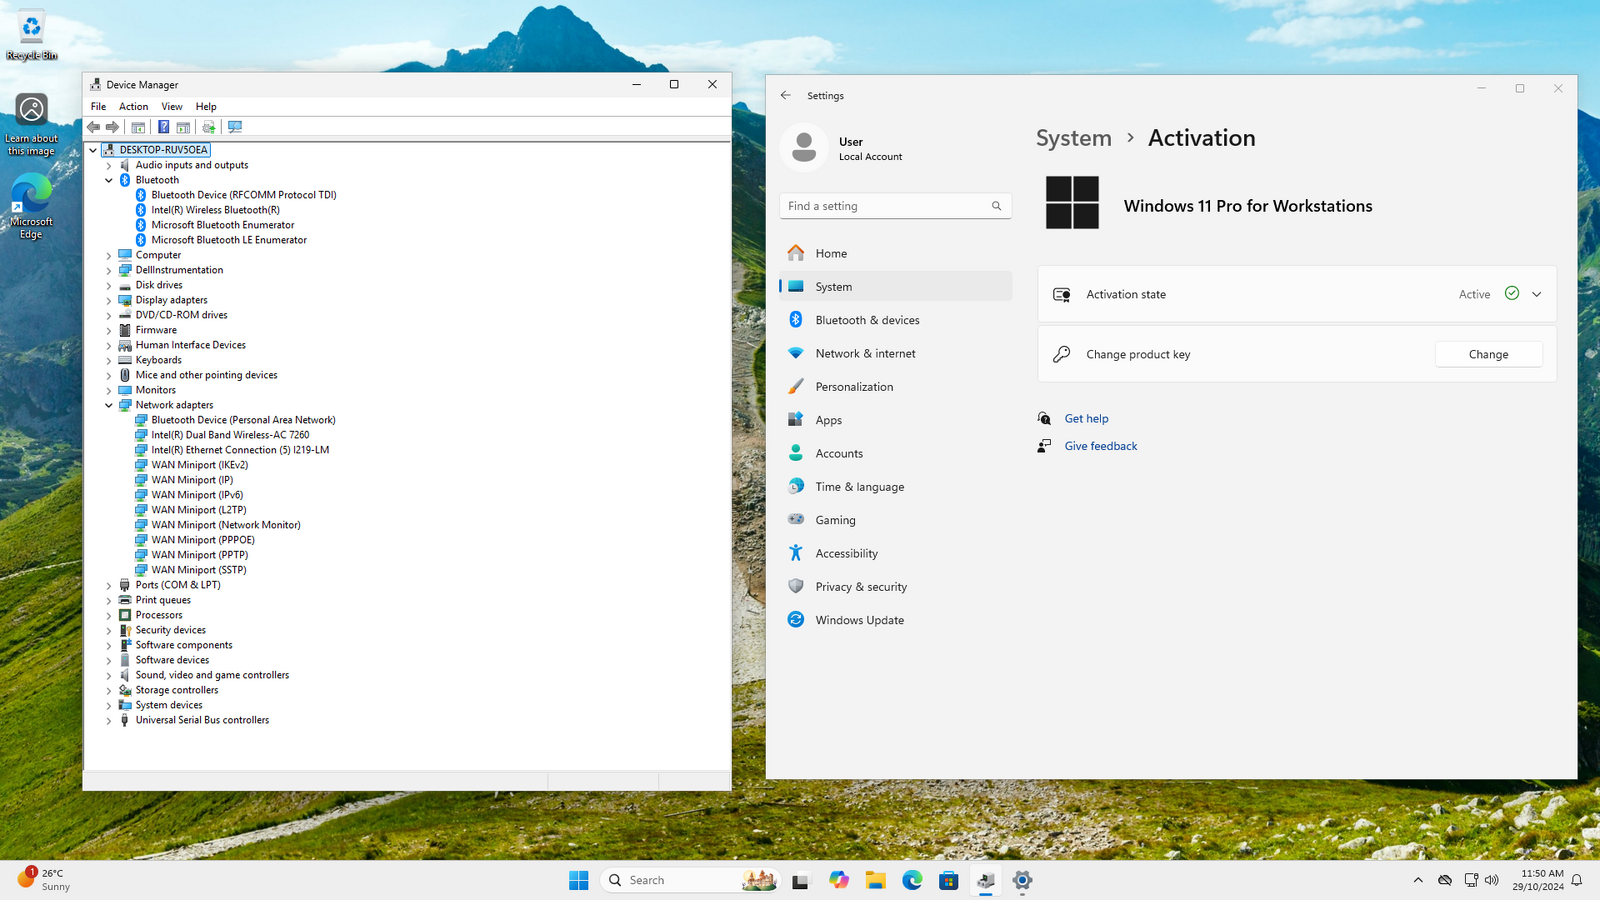Open Accessibility settings page

[x=895, y=553]
